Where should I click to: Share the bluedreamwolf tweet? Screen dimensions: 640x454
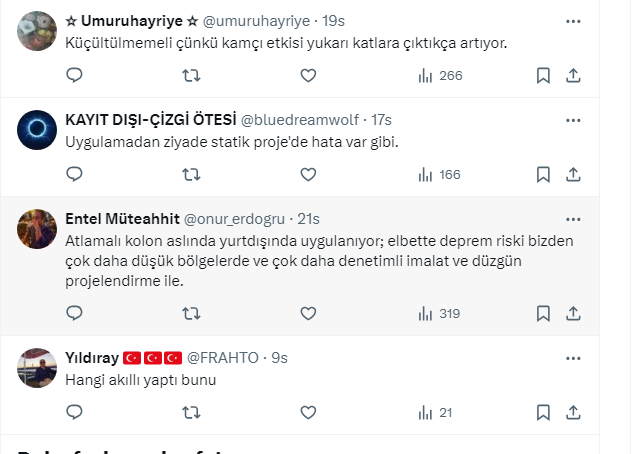574,174
